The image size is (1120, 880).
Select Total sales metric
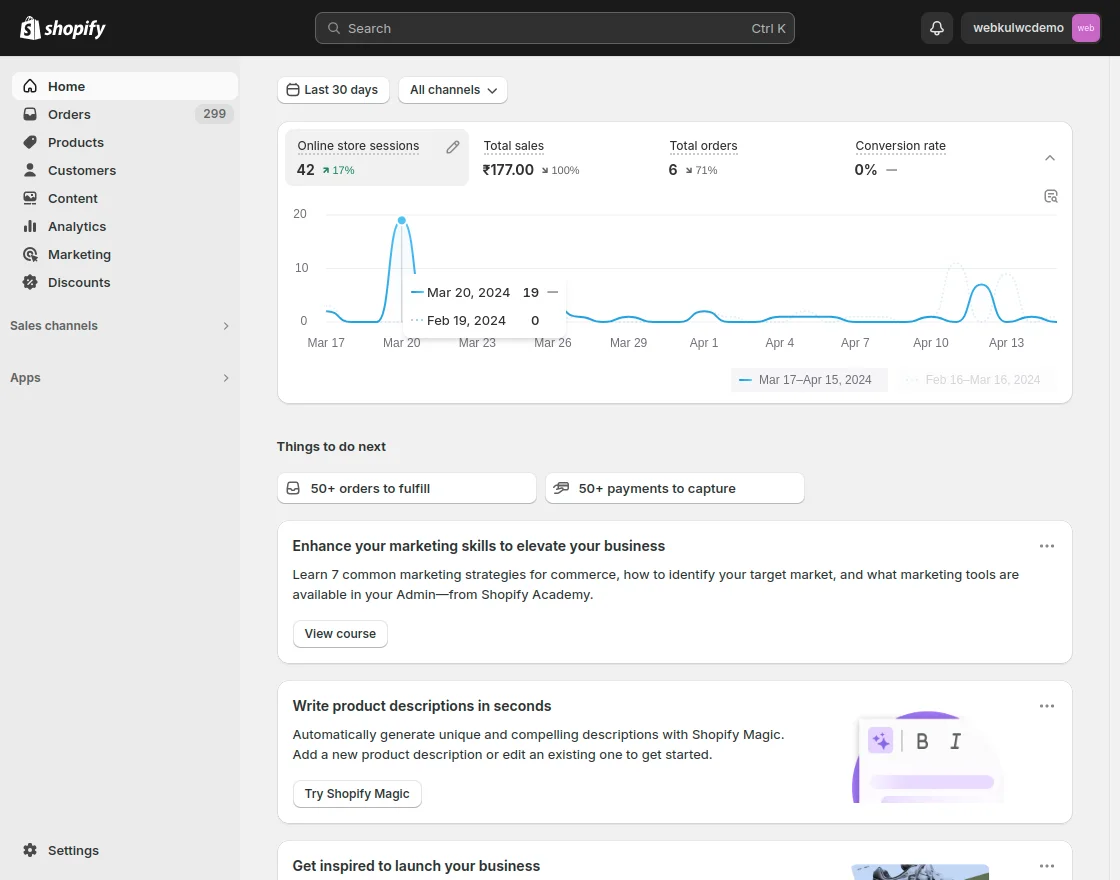pos(563,157)
